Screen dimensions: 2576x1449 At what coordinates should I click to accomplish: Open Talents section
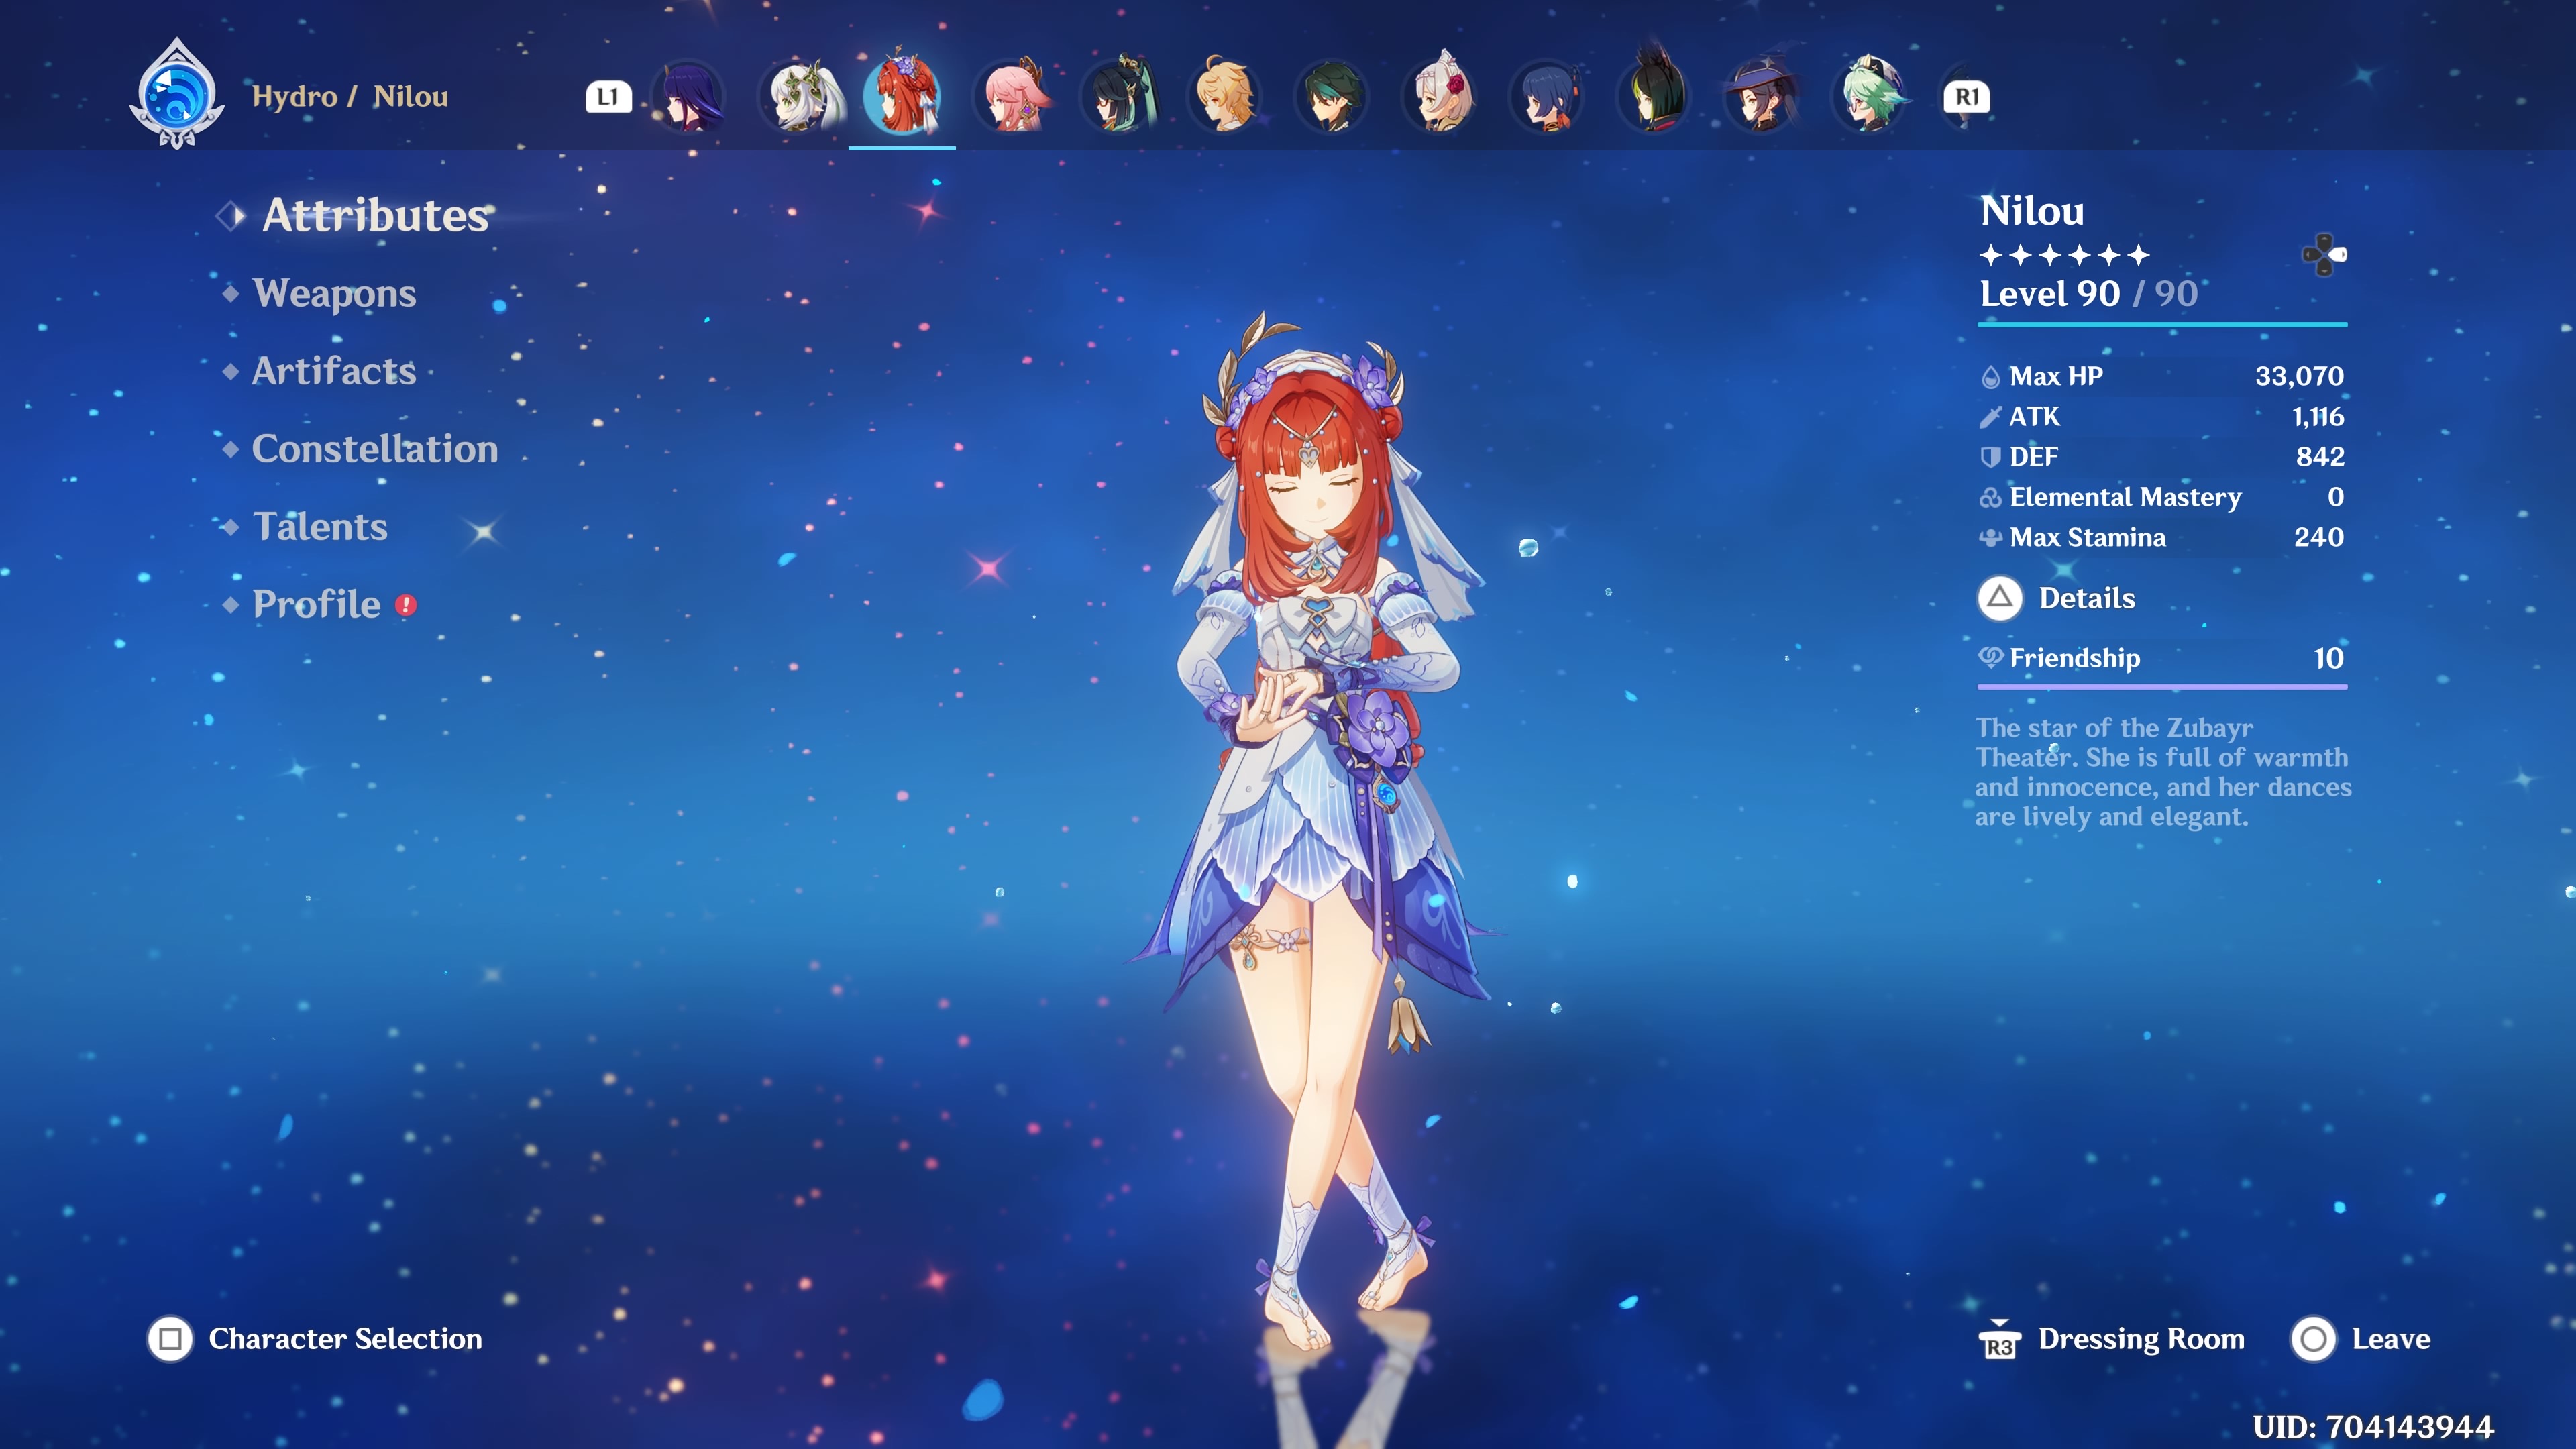click(x=320, y=527)
